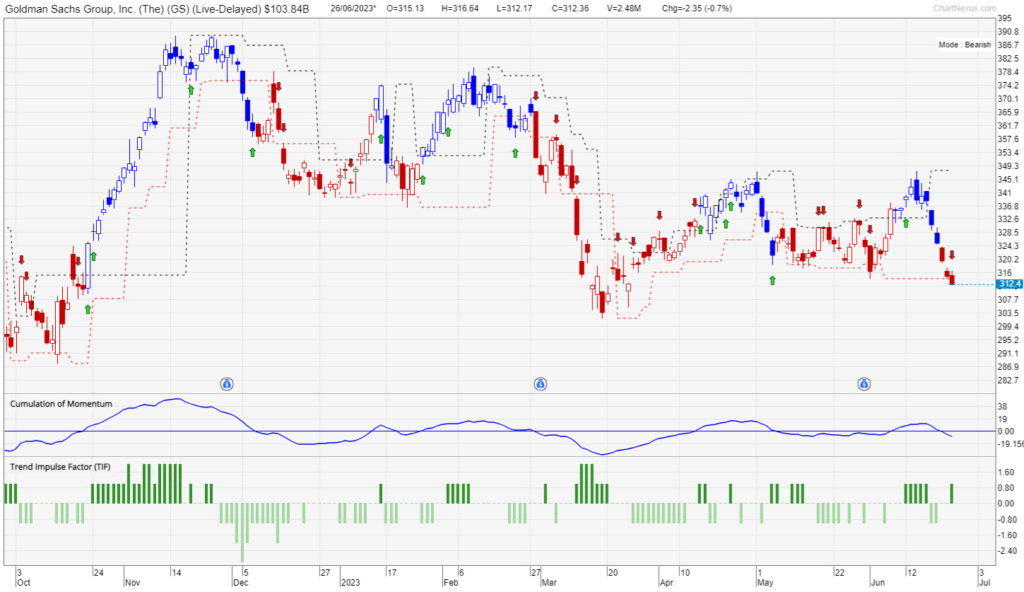This screenshot has width=1024, height=592.
Task: Click the 38 momentum axis value
Action: (1002, 406)
